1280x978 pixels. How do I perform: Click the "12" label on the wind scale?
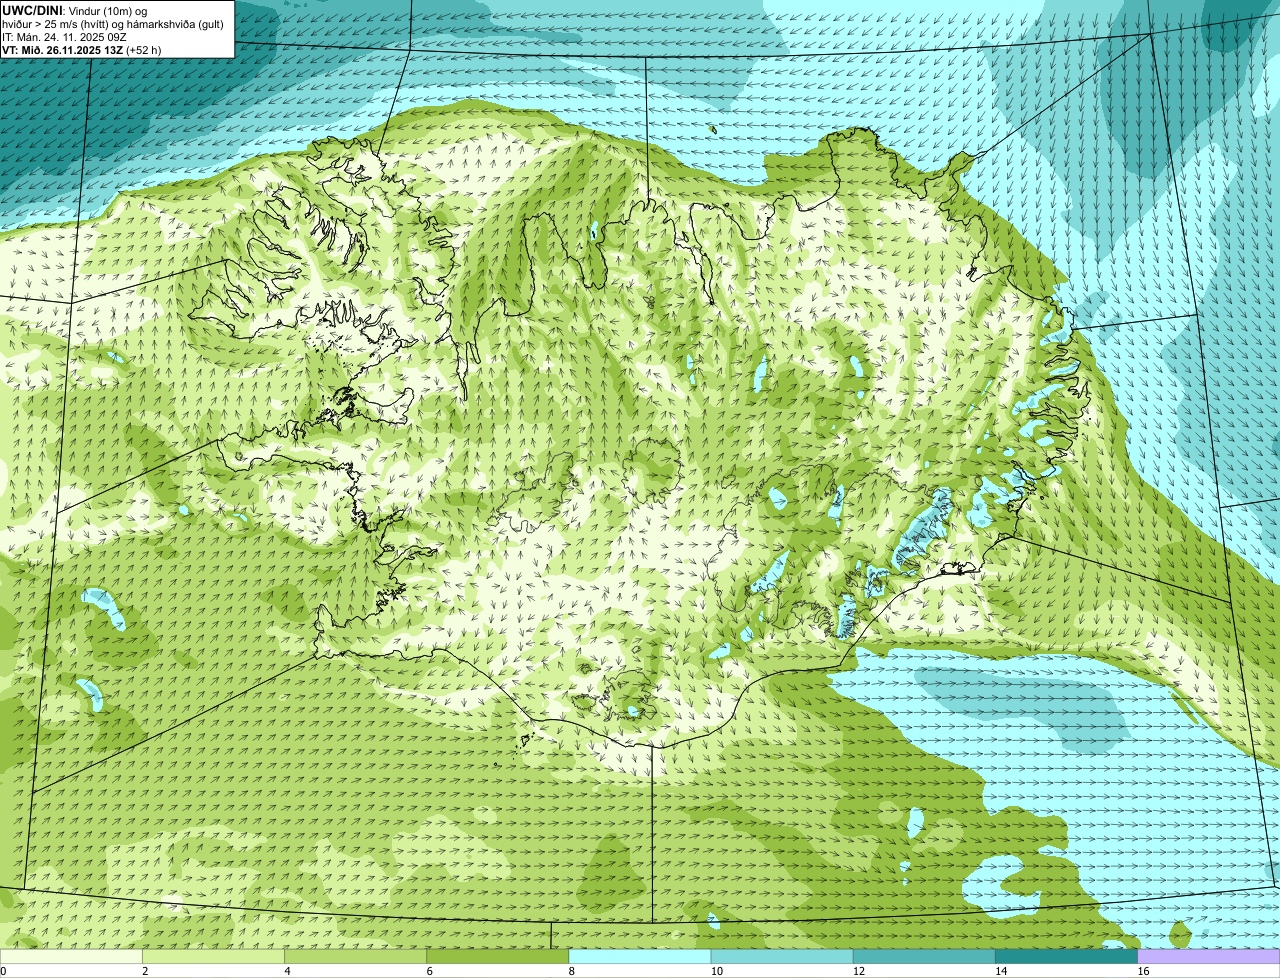click(x=858, y=971)
